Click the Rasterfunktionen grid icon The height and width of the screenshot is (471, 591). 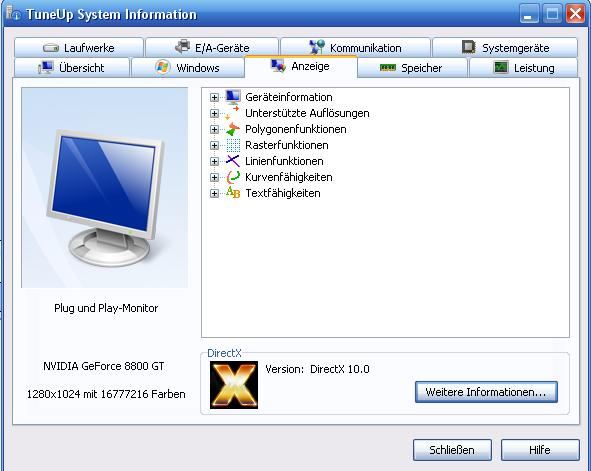pos(233,145)
